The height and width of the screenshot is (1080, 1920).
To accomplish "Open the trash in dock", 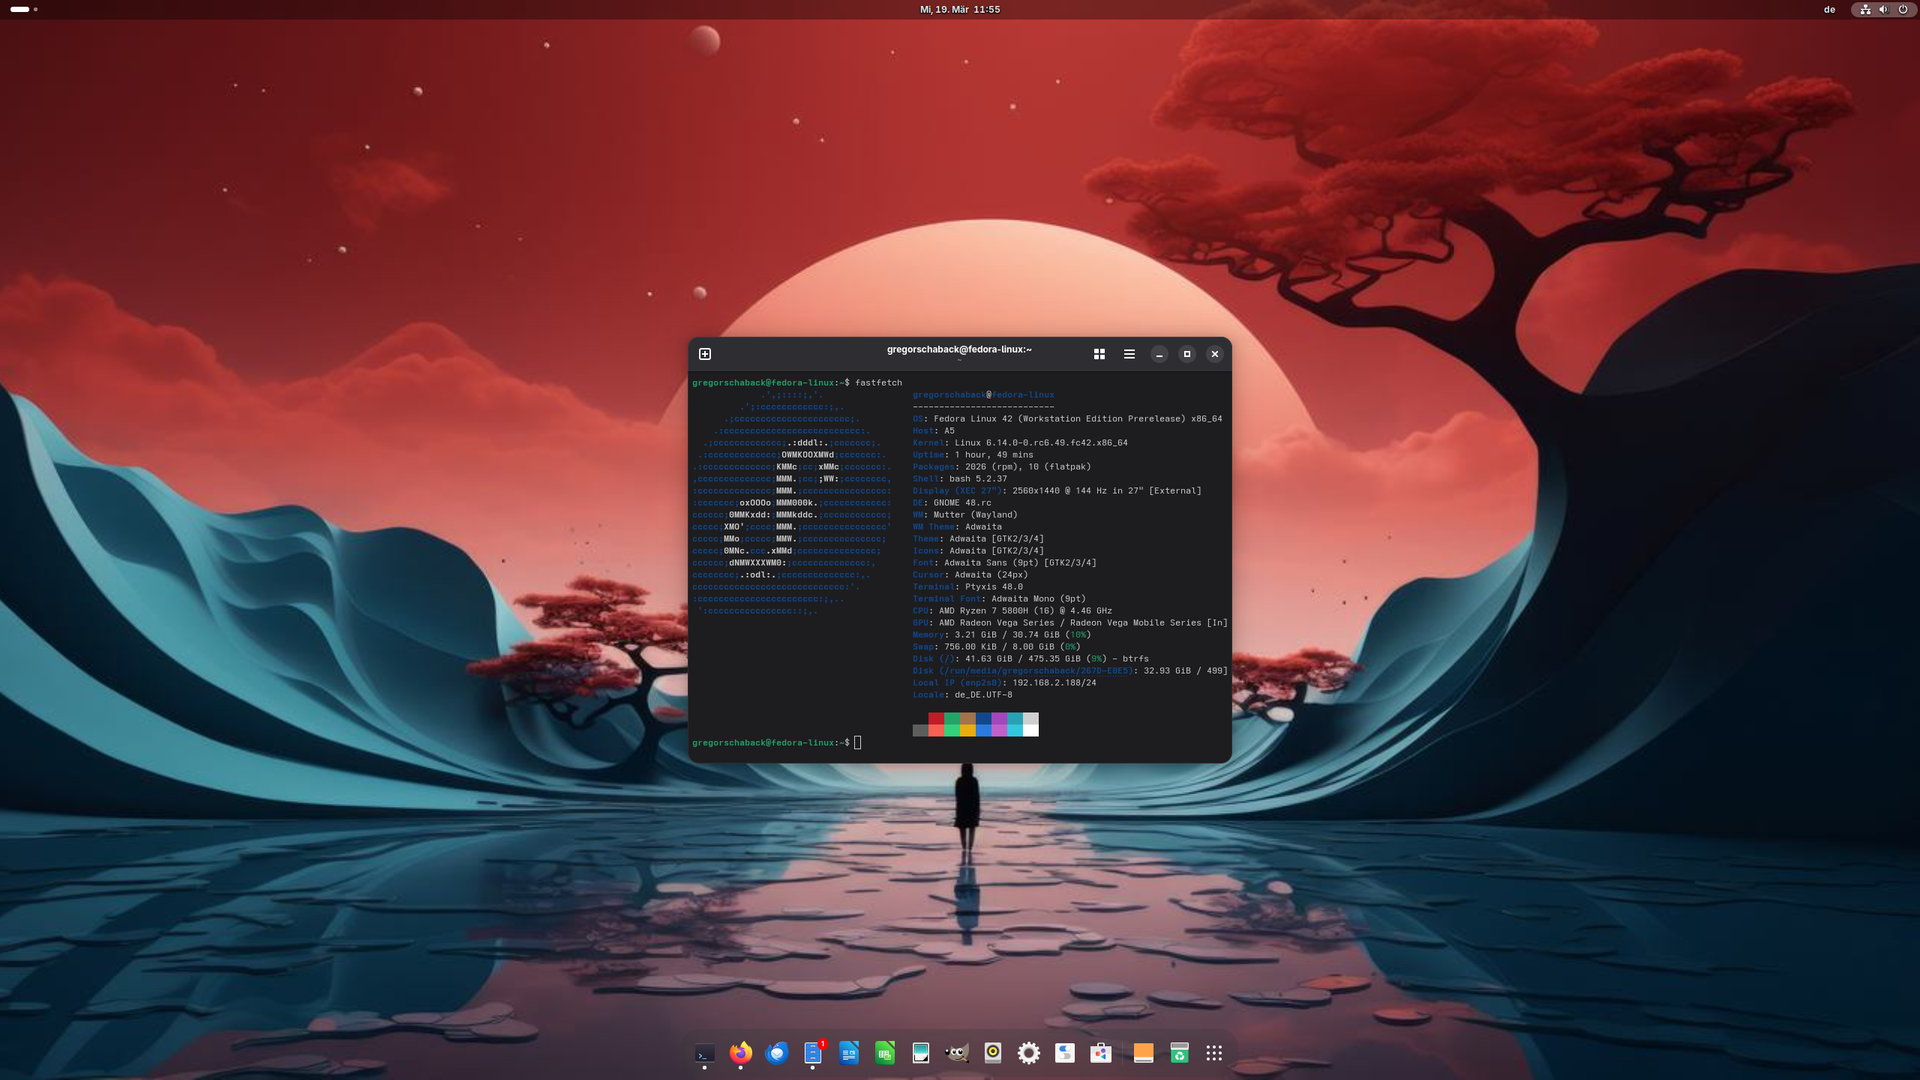I will coord(1180,1053).
